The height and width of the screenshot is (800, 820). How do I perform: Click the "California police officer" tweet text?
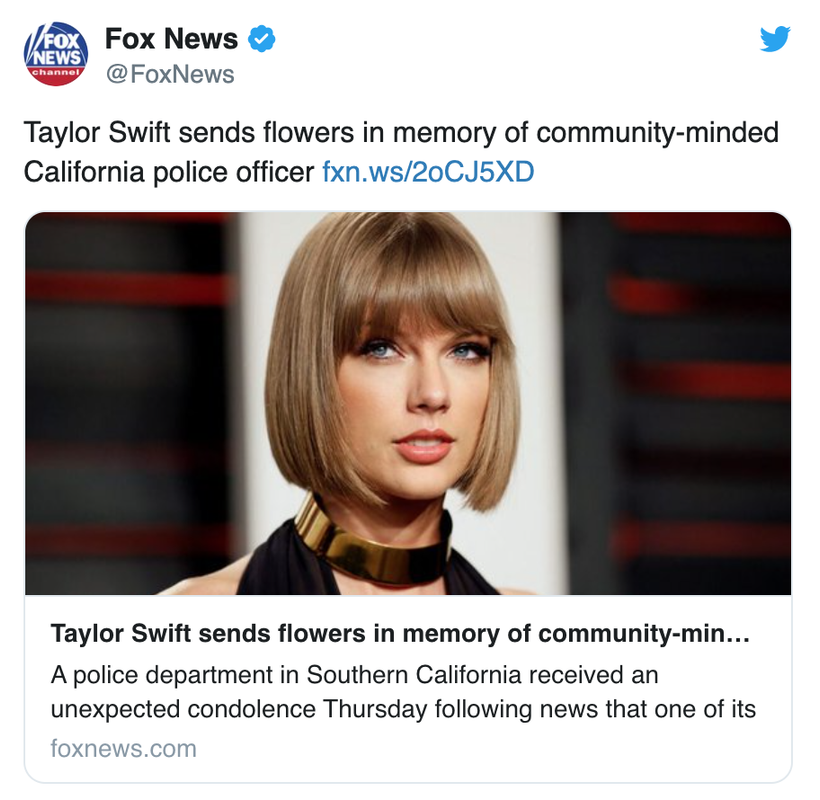168,172
